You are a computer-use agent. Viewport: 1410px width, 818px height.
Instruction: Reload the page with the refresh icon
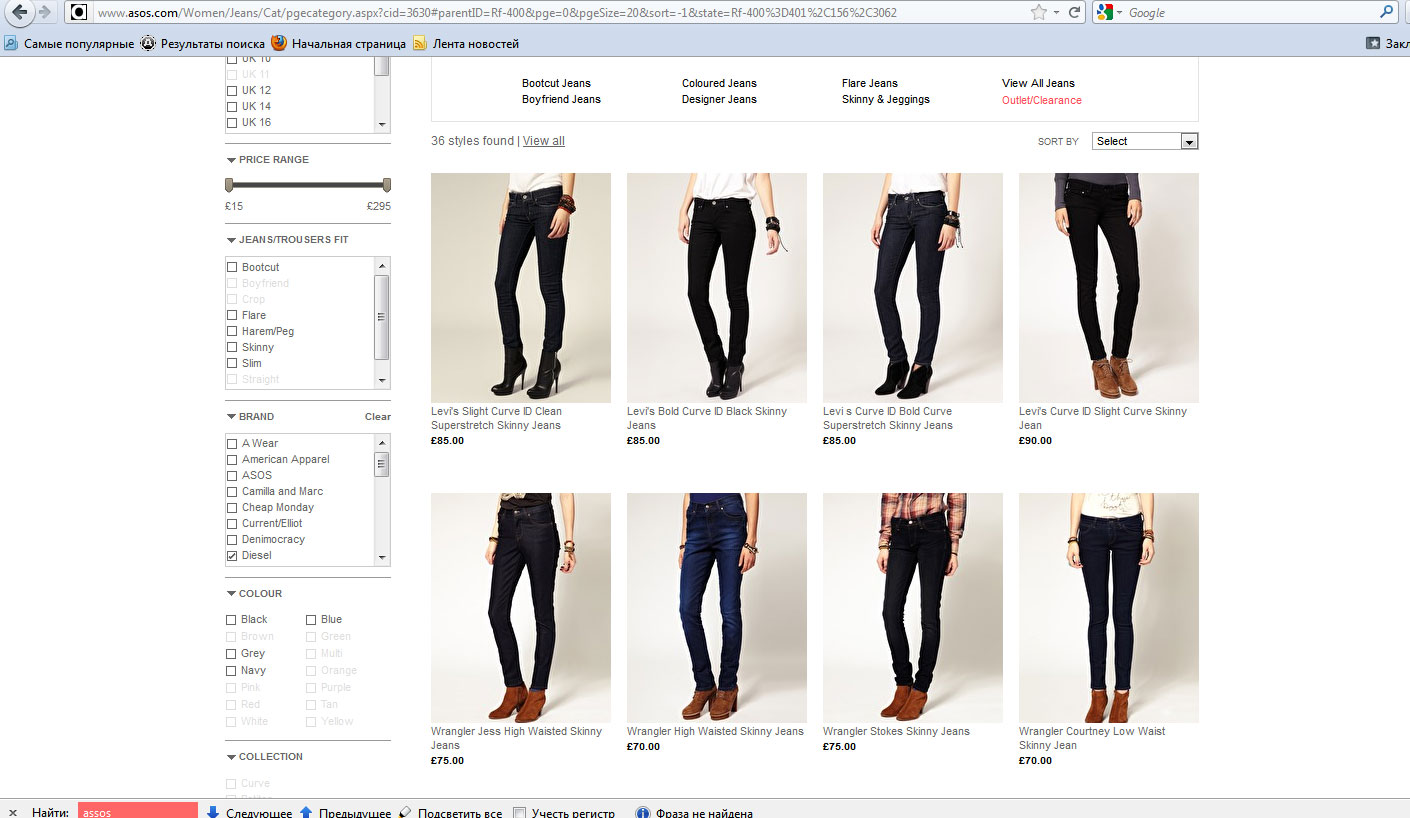pyautogui.click(x=1075, y=13)
